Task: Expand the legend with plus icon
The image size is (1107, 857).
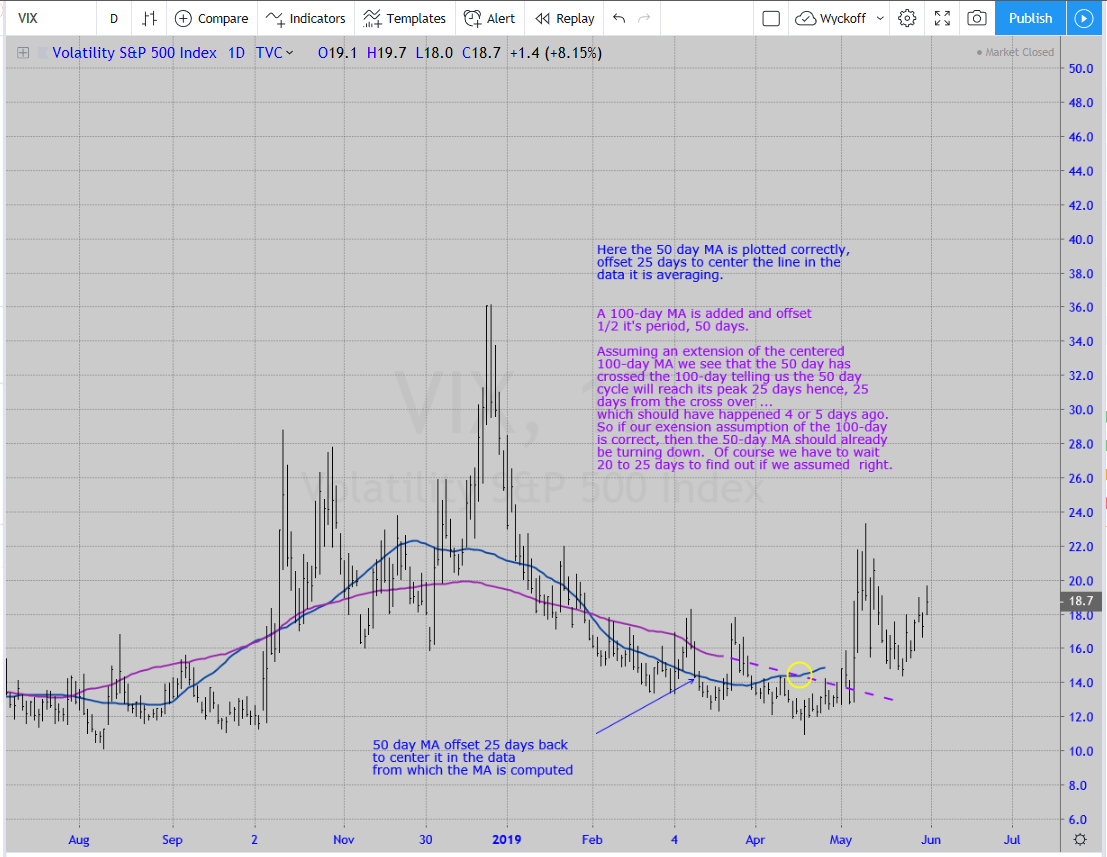Action: coord(23,53)
